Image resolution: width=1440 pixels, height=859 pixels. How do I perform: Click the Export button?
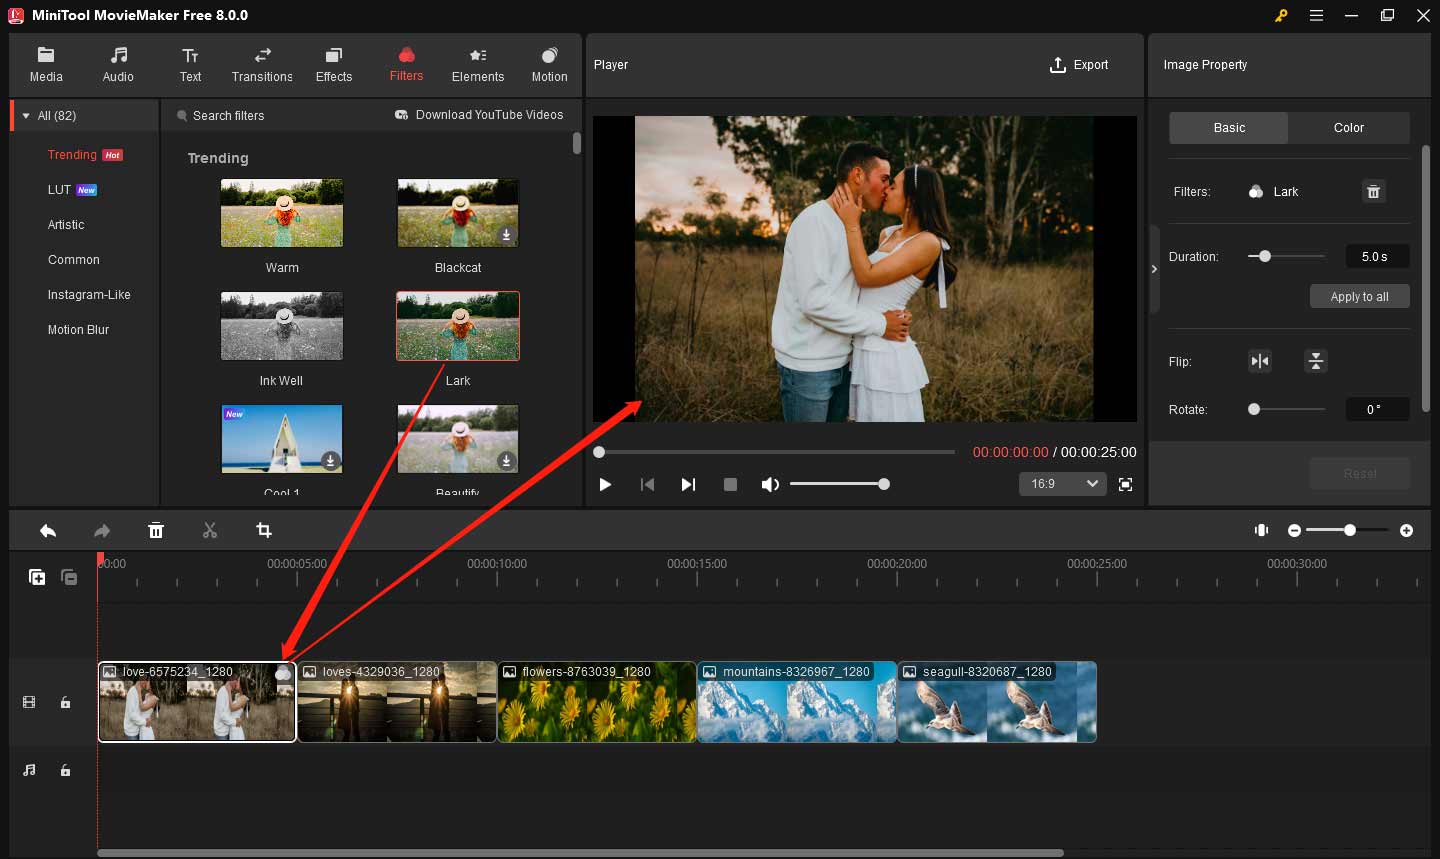point(1079,65)
